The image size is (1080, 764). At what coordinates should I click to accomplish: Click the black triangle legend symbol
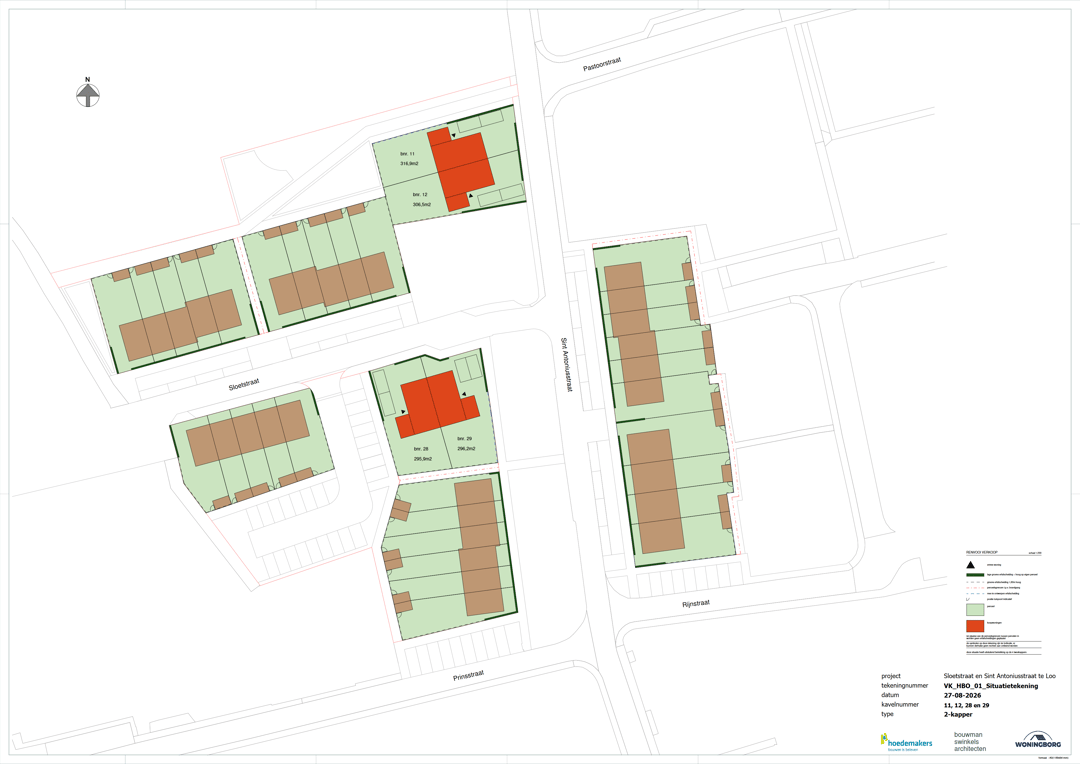pyautogui.click(x=972, y=565)
